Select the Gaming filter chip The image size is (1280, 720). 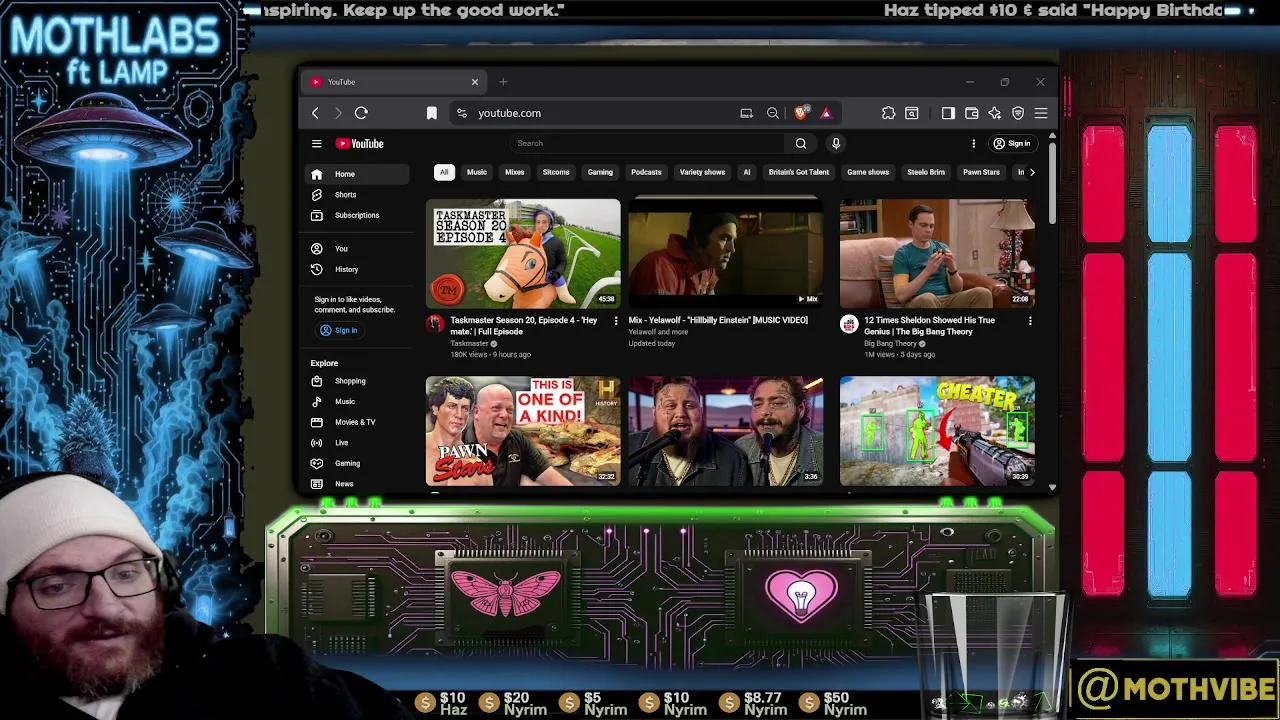tap(600, 172)
